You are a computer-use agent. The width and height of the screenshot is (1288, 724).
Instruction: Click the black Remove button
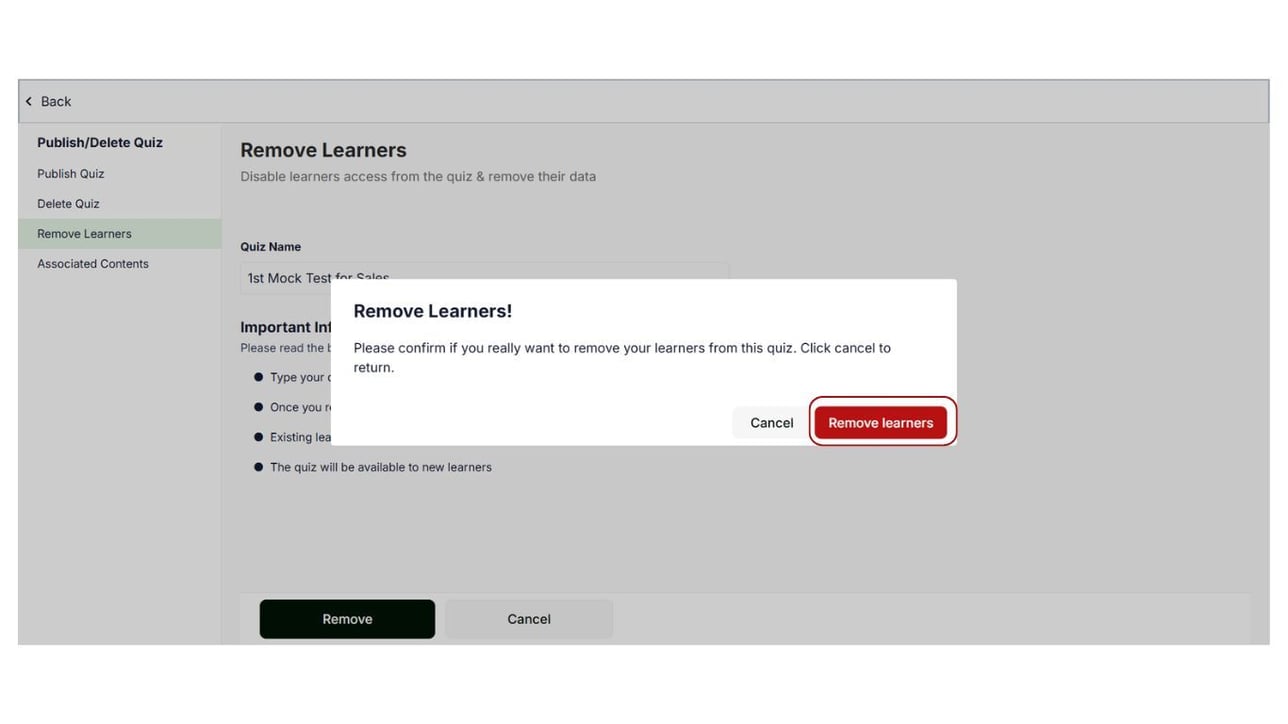347,619
